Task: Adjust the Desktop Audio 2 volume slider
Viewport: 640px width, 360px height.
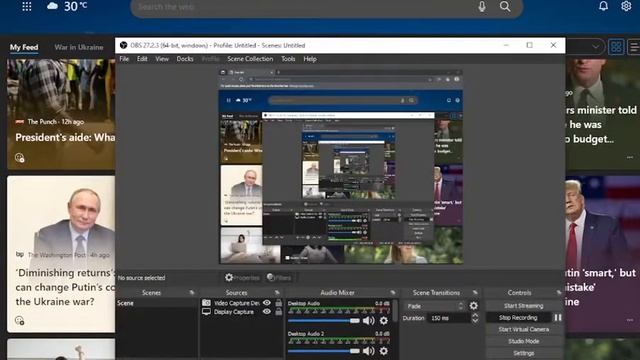Action: click(324, 351)
